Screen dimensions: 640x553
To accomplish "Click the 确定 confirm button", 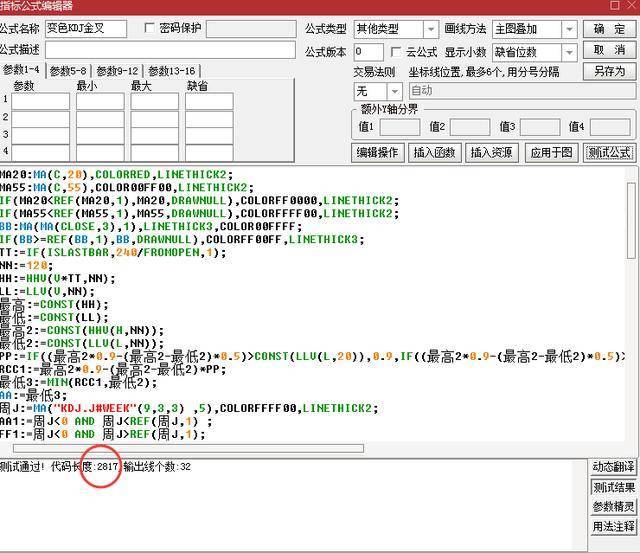I will tap(609, 29).
